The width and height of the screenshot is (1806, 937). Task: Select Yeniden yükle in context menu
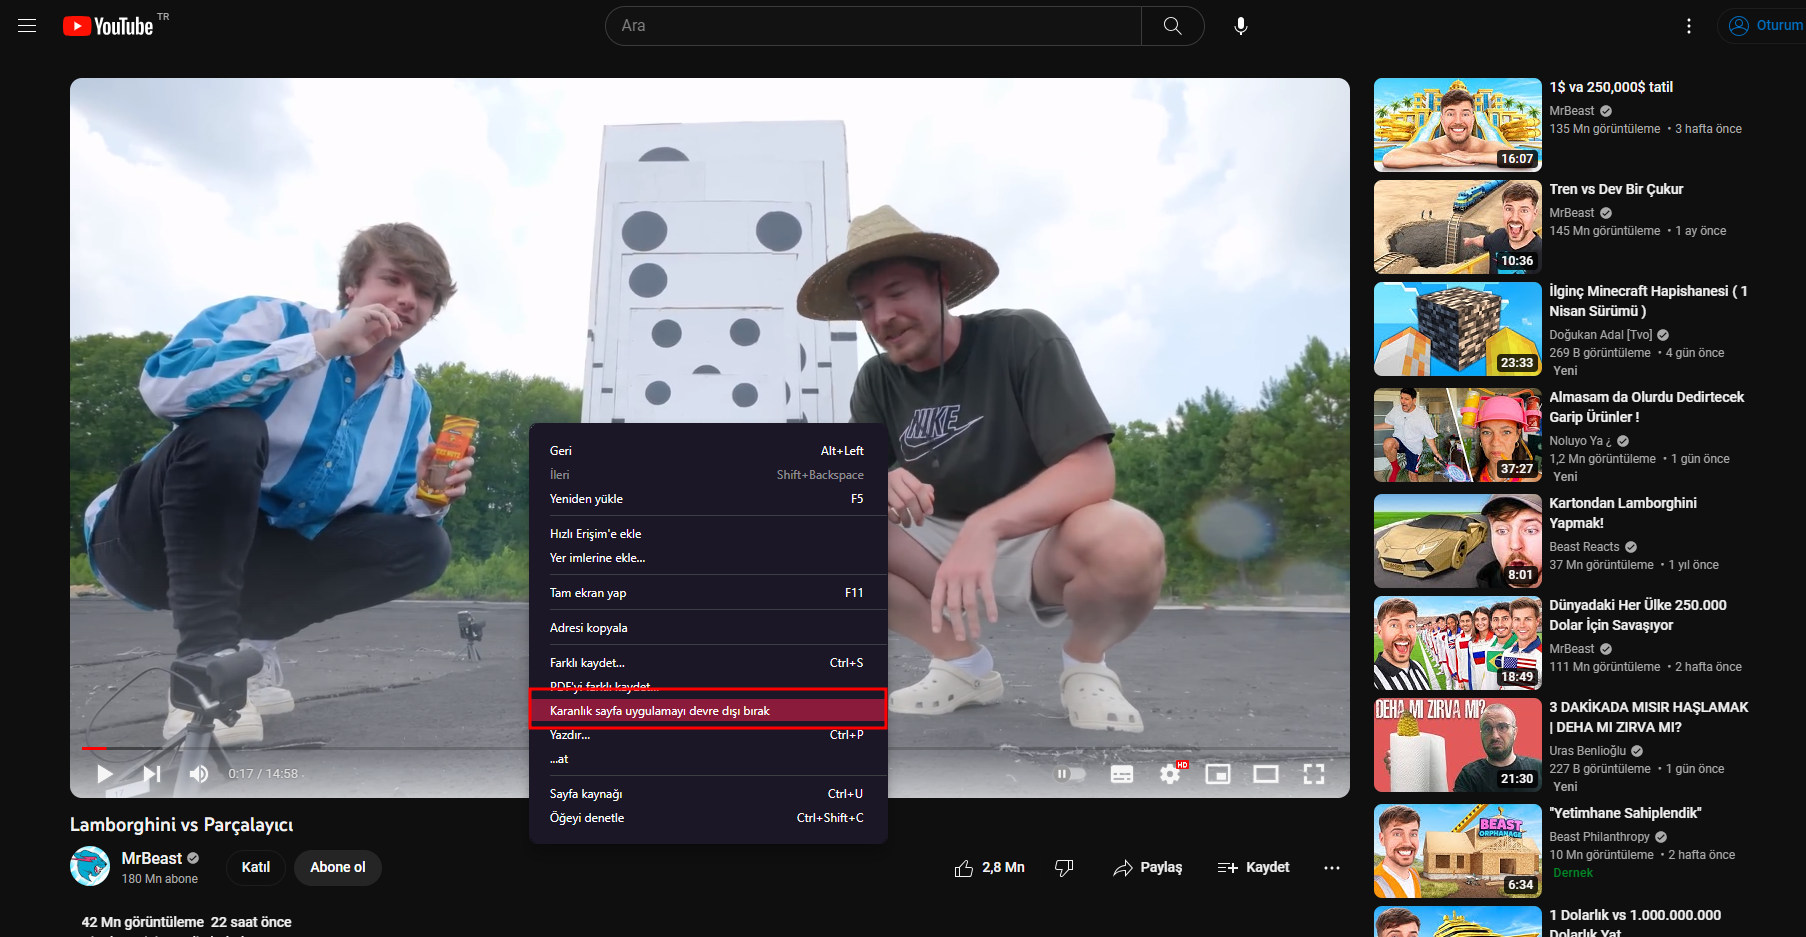(x=708, y=499)
